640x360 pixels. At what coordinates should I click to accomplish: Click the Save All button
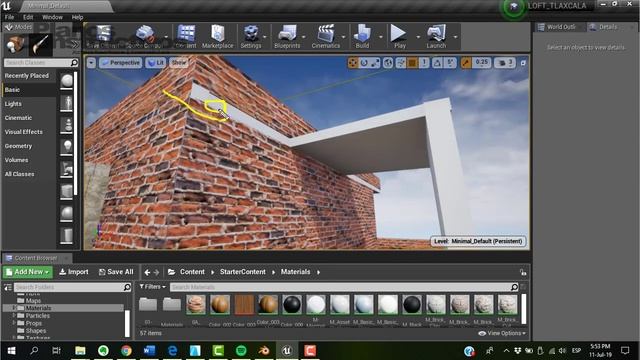116,272
